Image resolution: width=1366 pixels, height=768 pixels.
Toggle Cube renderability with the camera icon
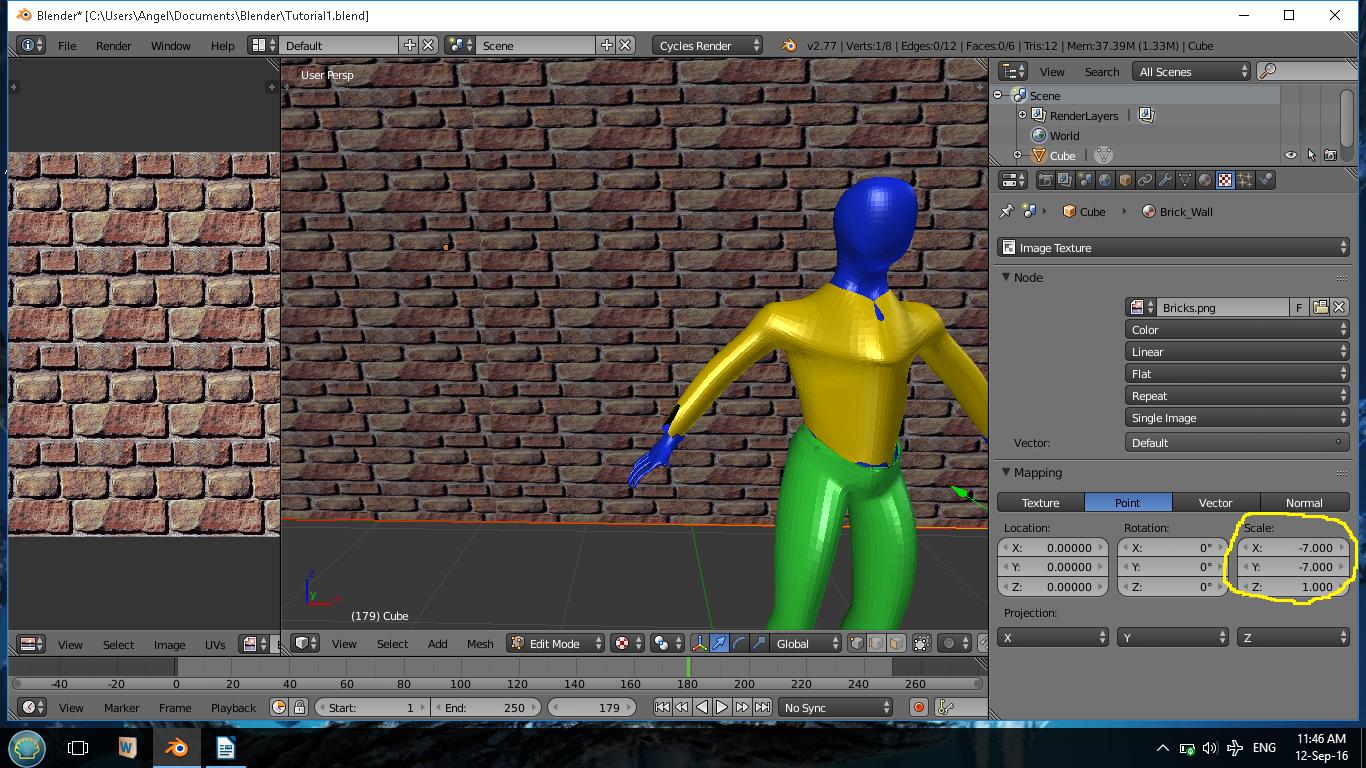coord(1330,156)
